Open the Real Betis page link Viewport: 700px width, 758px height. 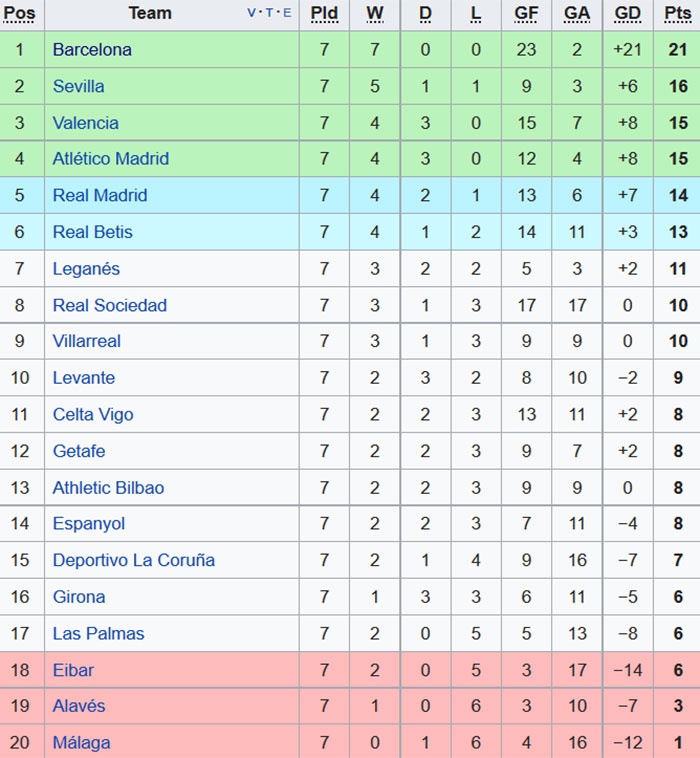(x=92, y=232)
